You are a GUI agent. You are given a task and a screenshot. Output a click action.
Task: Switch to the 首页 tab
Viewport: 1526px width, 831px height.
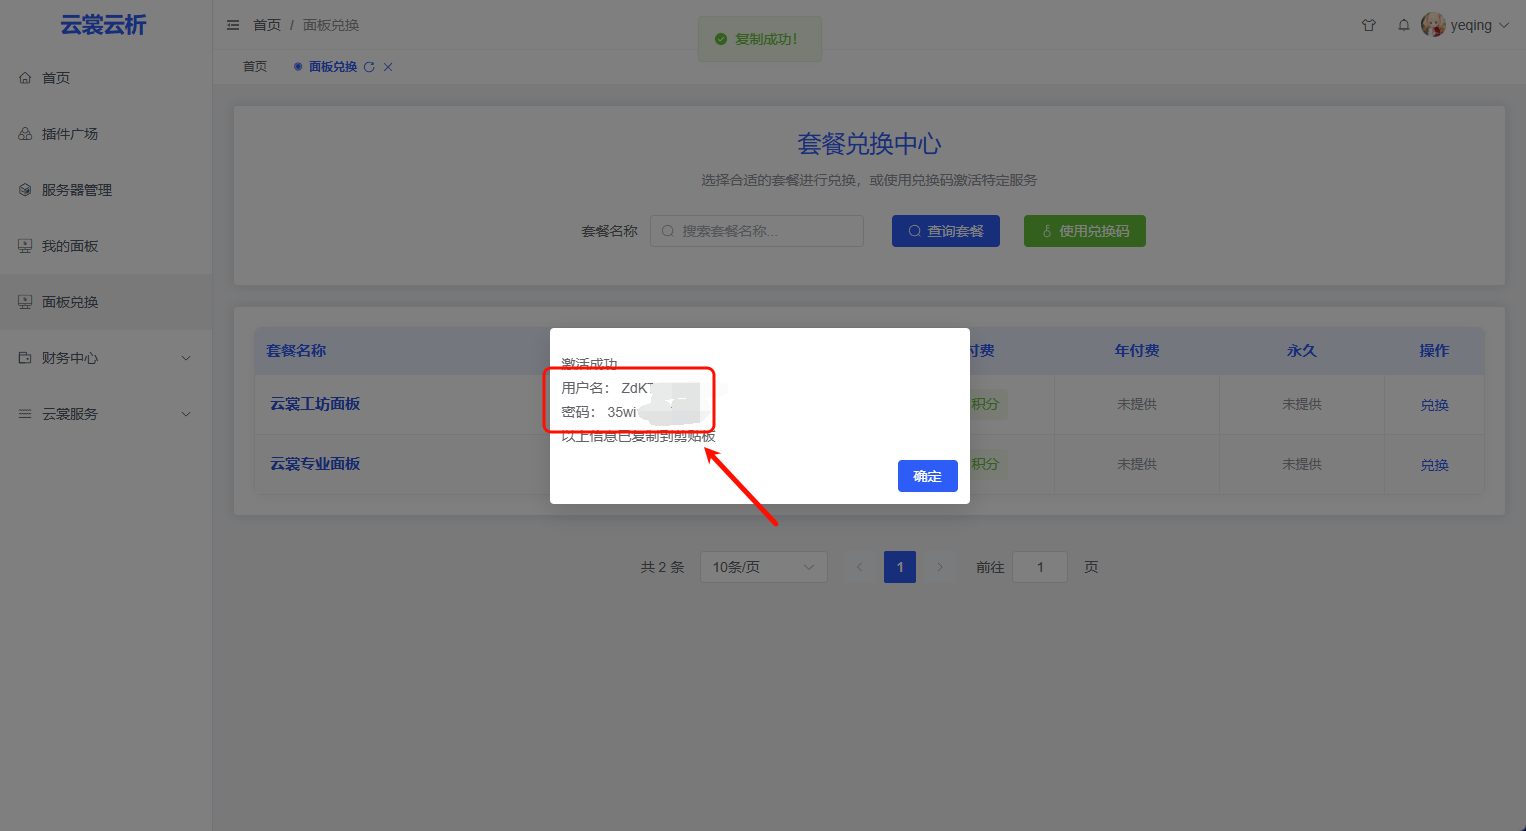pos(255,67)
